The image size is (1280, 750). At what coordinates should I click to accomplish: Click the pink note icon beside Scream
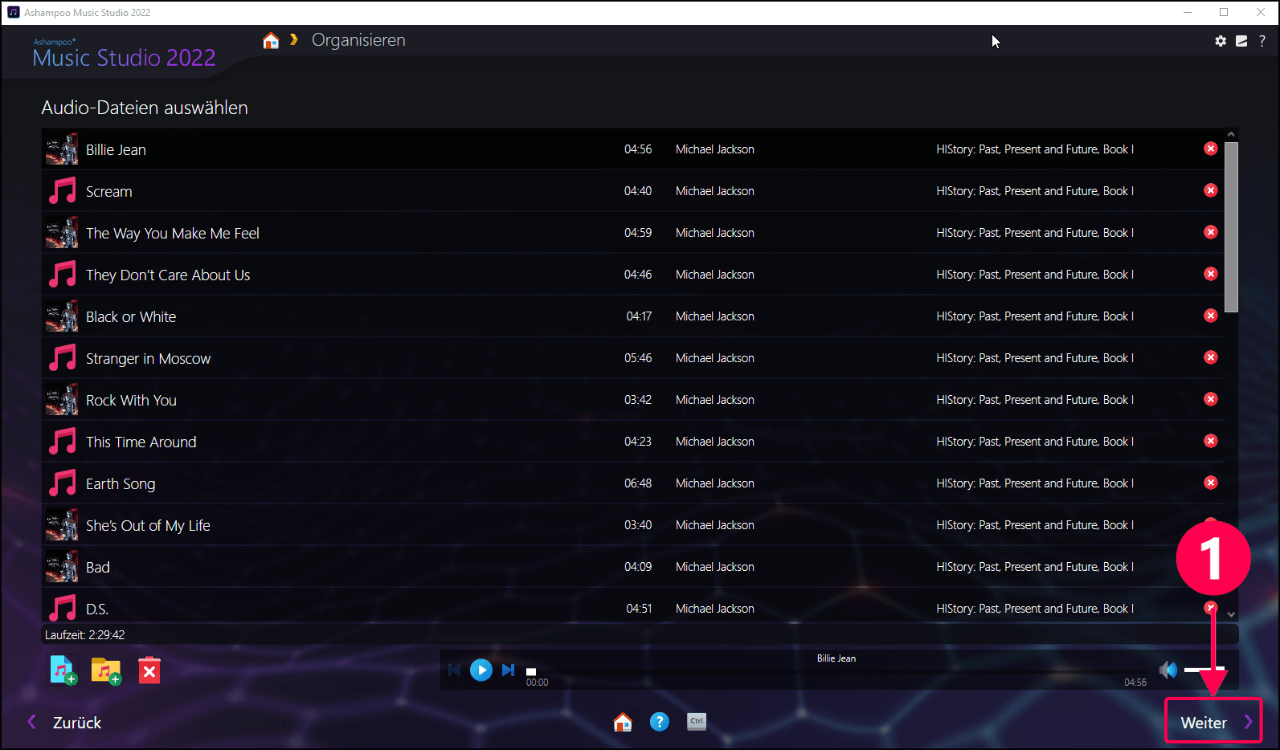point(62,191)
